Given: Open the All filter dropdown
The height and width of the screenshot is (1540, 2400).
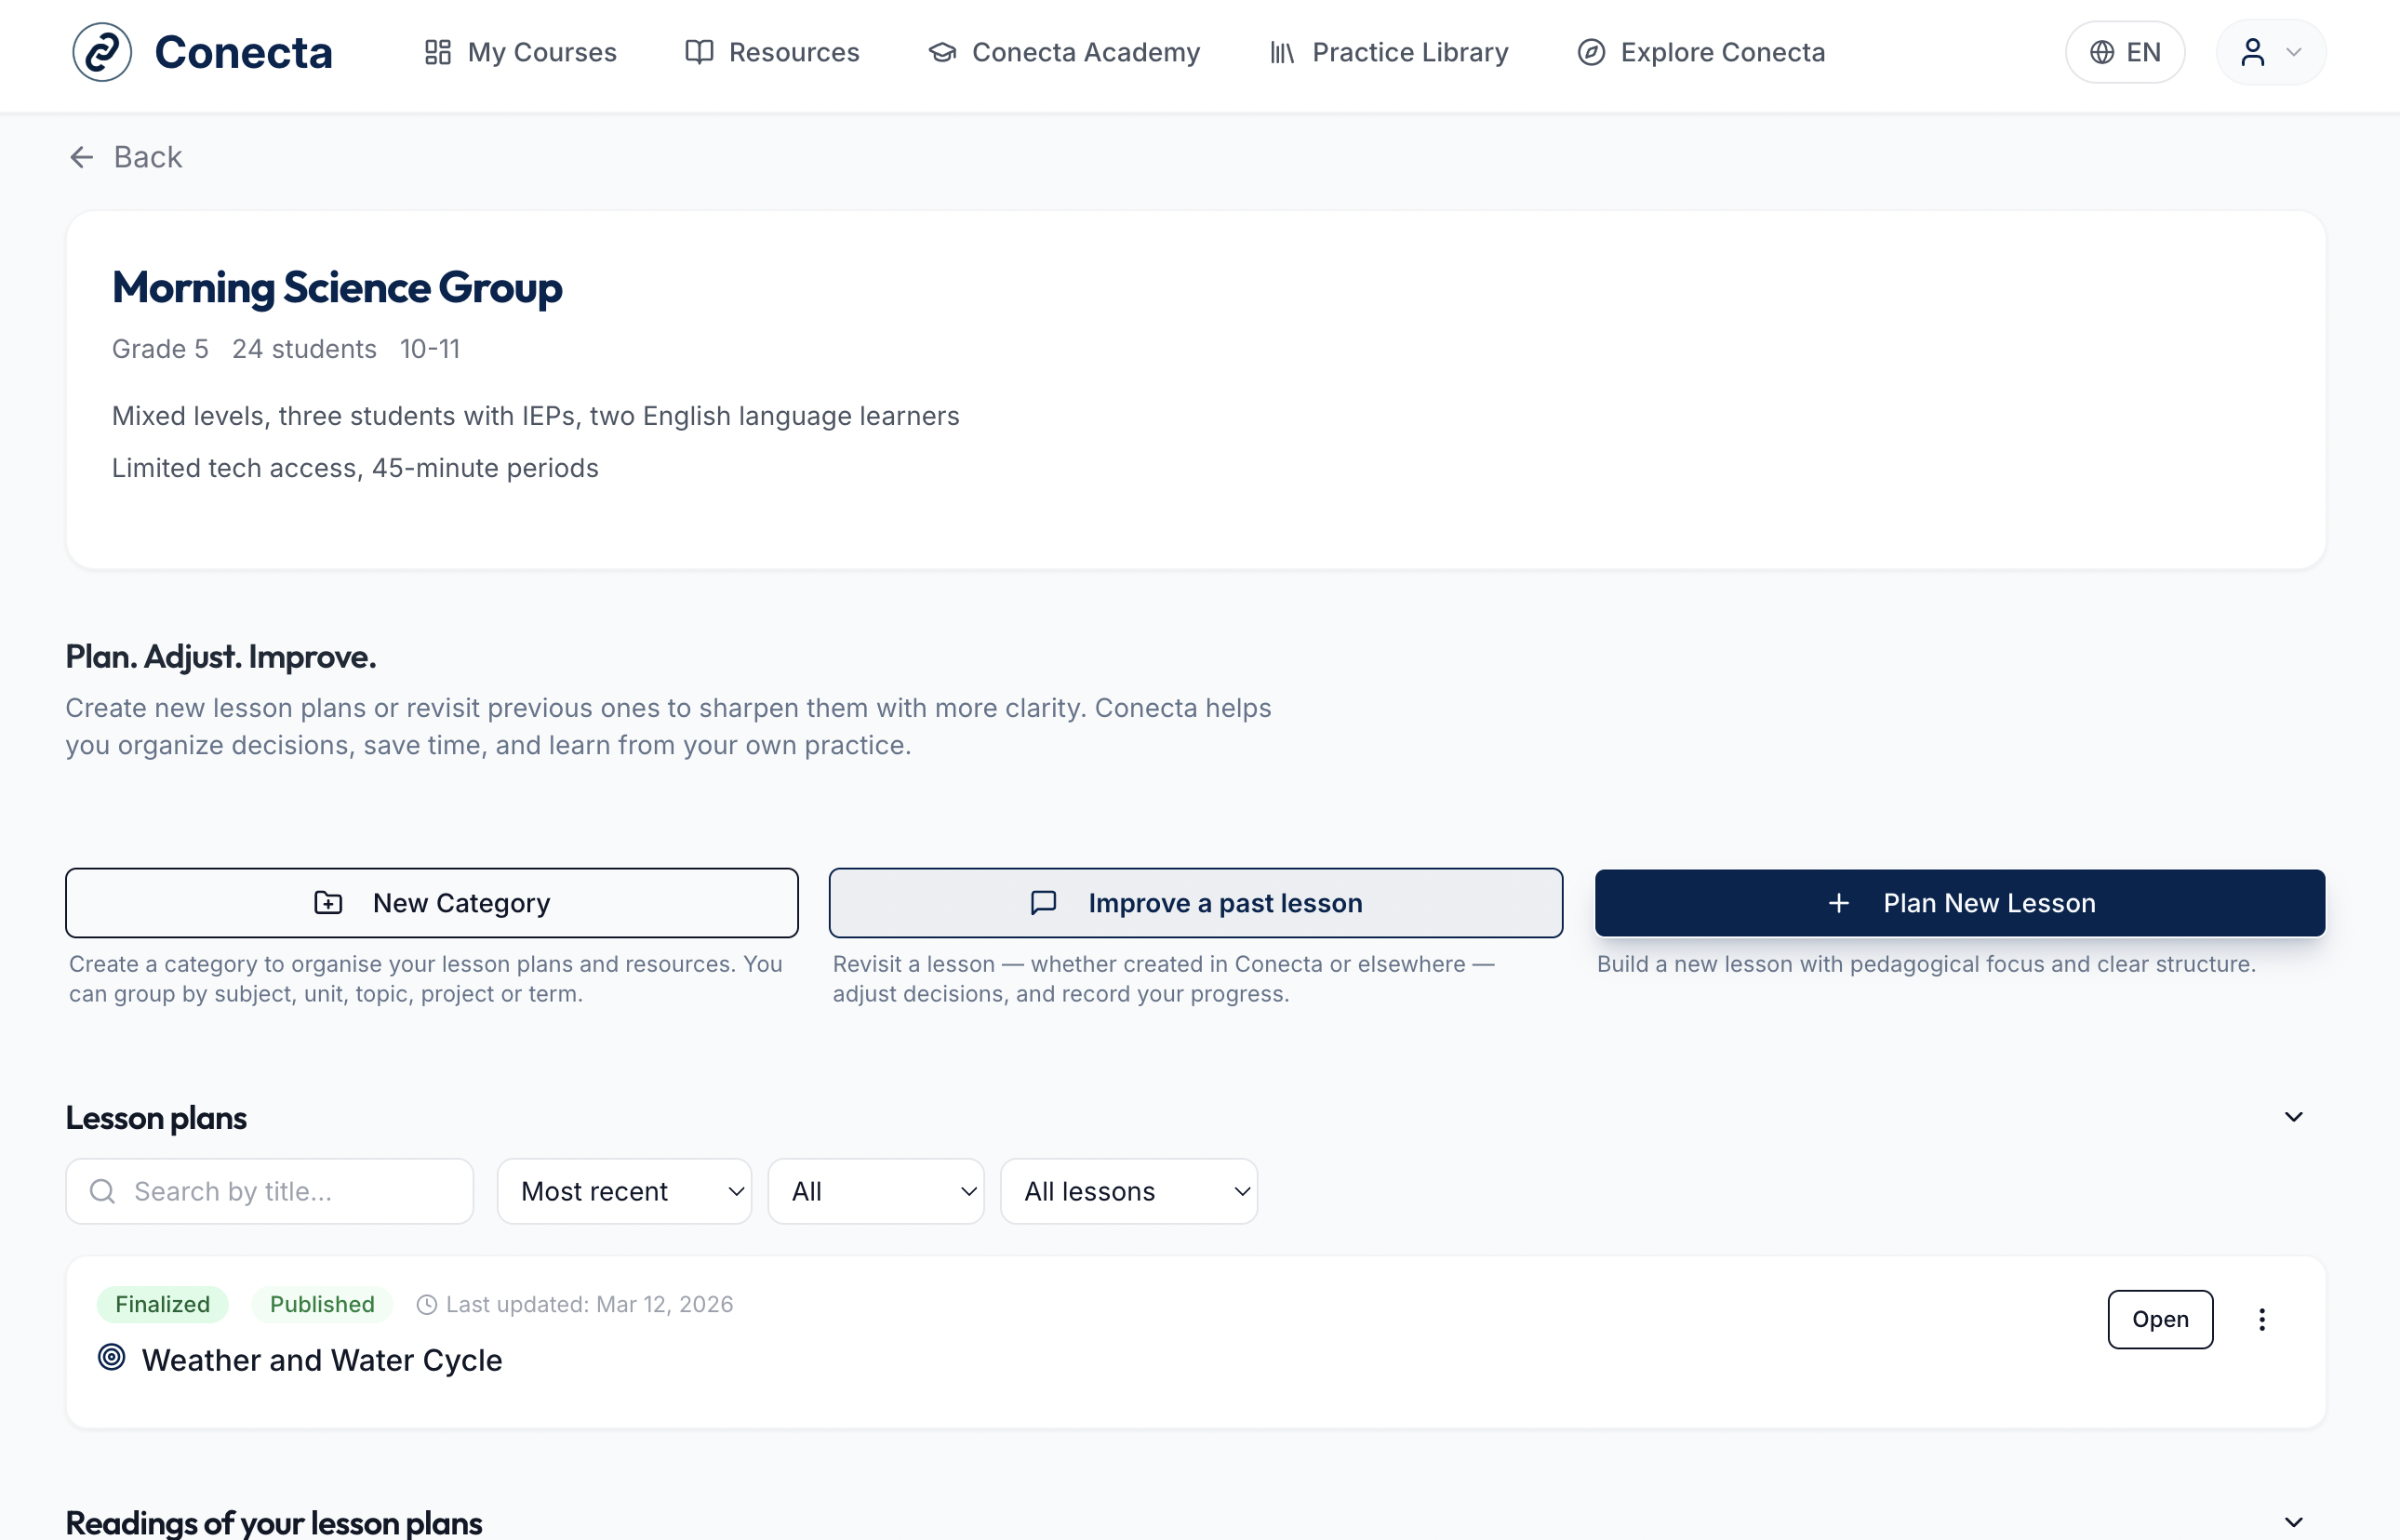Looking at the screenshot, I should (875, 1191).
